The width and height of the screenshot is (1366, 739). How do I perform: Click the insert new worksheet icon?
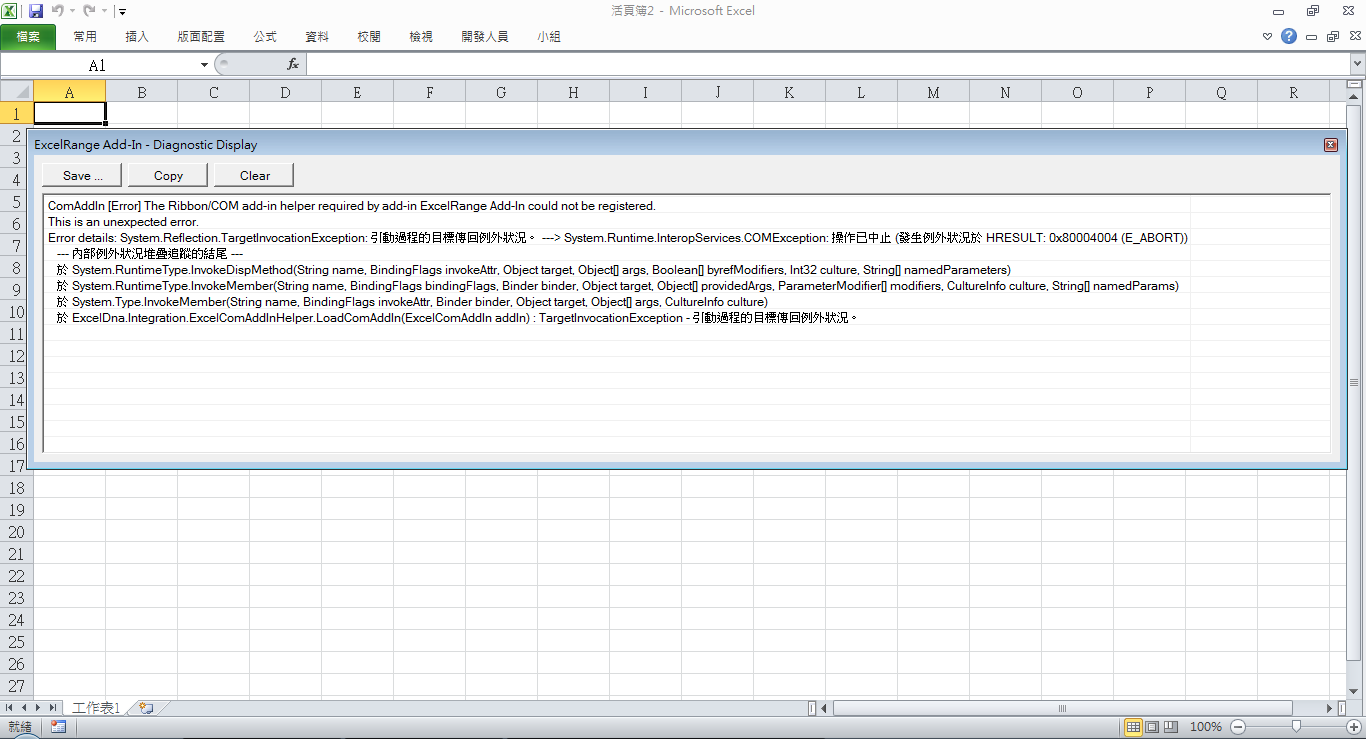point(147,708)
